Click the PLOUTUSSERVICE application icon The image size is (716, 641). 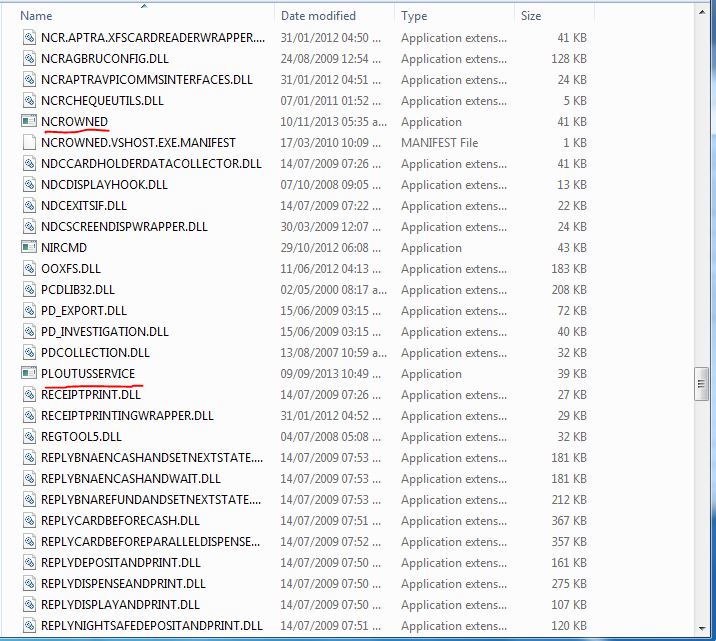point(29,373)
